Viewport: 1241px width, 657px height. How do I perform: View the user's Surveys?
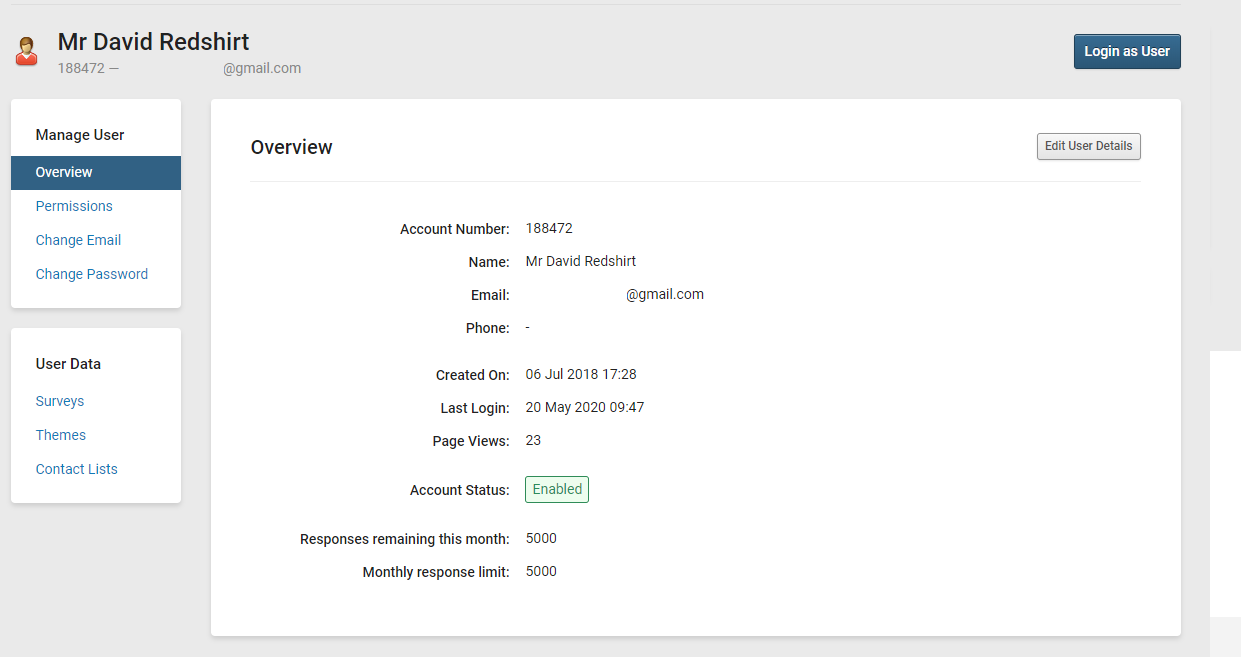pos(59,401)
